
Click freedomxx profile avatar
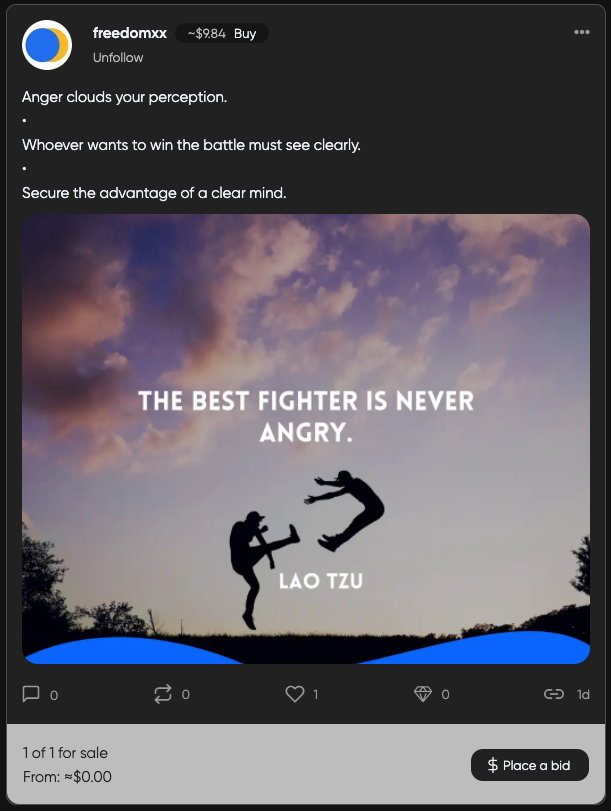point(47,45)
